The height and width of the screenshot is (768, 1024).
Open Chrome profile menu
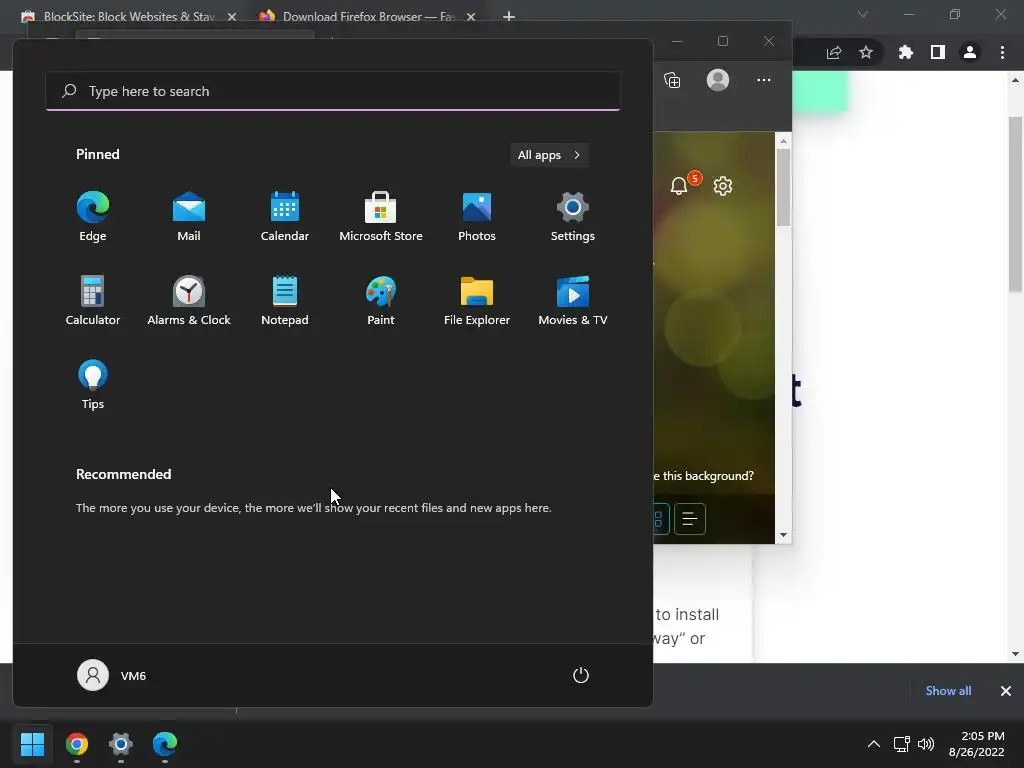click(970, 52)
